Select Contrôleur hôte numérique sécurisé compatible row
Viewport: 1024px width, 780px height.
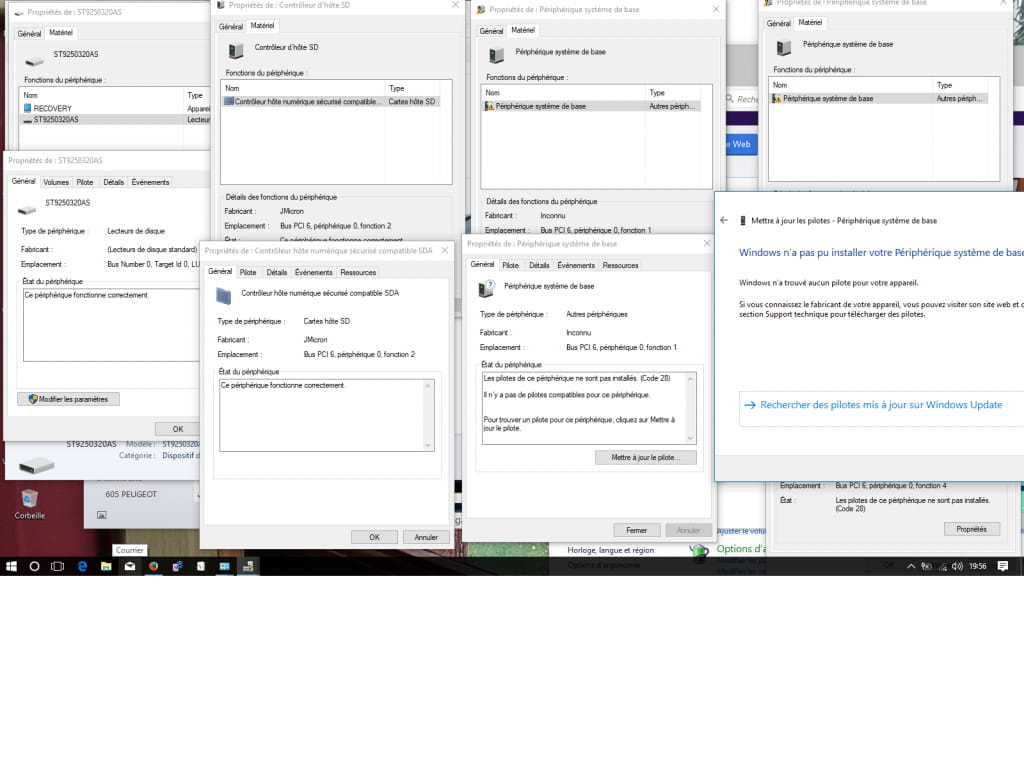(x=330, y=101)
